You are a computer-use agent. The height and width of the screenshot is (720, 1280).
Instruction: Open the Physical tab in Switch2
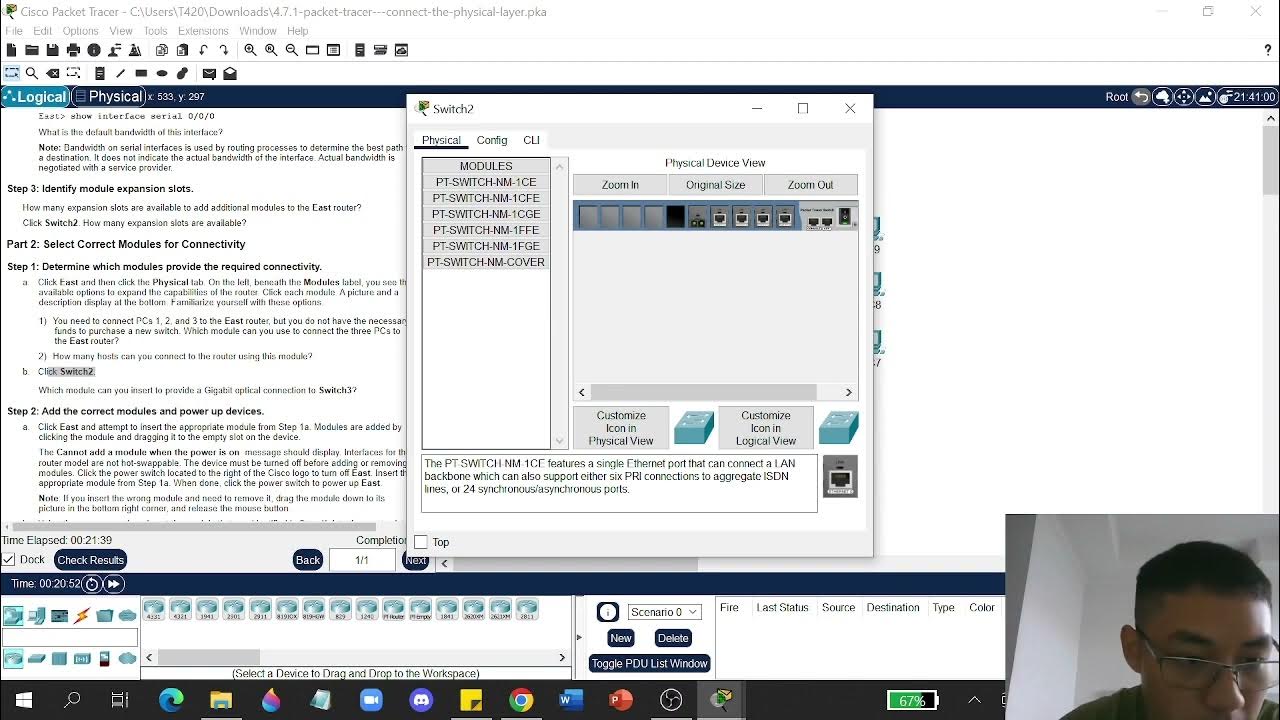[x=441, y=140]
